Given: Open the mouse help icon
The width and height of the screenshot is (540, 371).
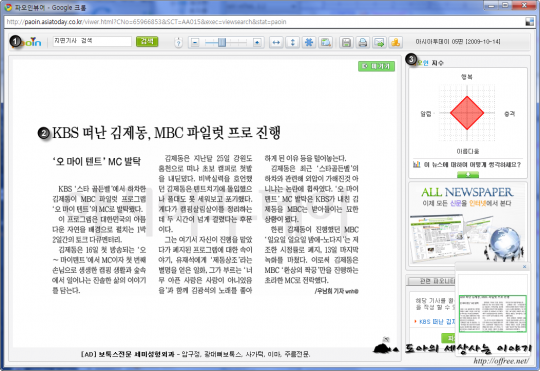Looking at the screenshot, I should [x=178, y=42].
